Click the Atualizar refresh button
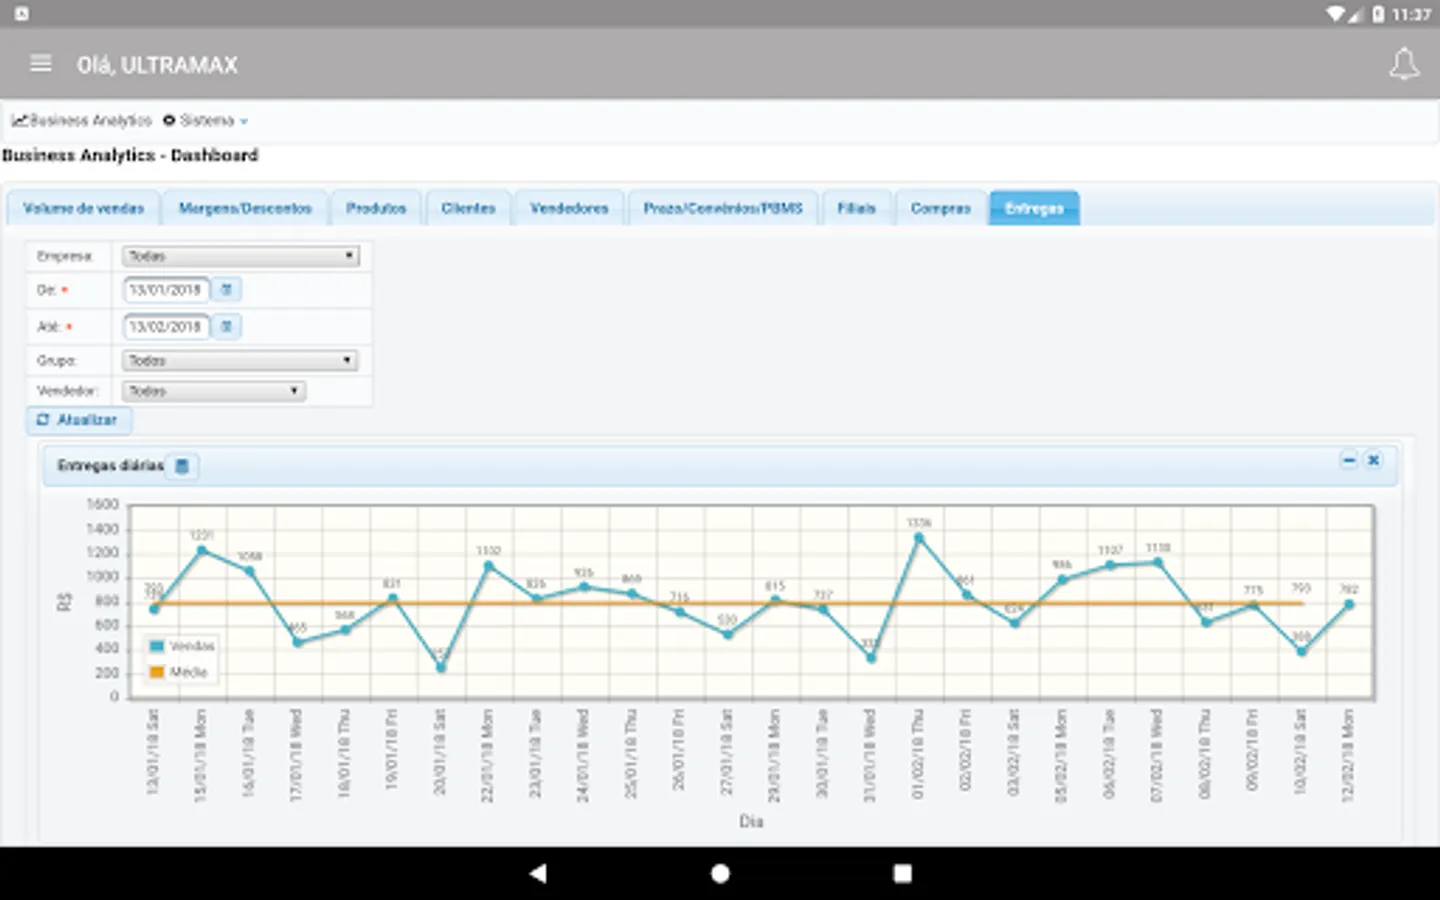Image resolution: width=1440 pixels, height=900 pixels. pyautogui.click(x=78, y=420)
